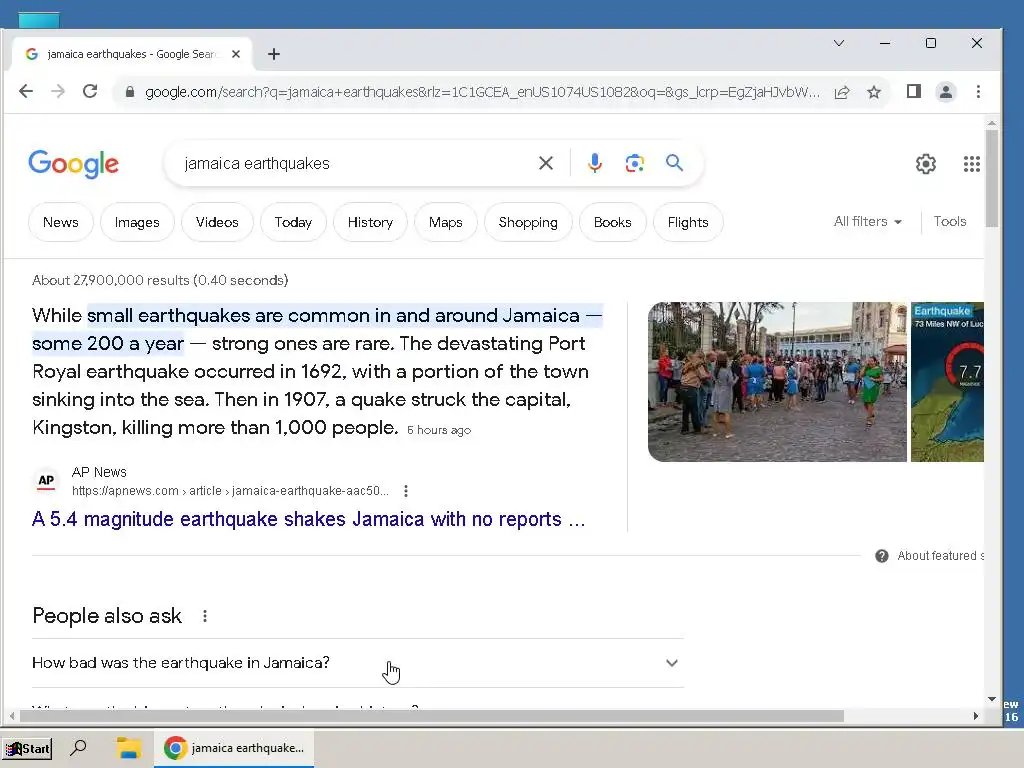Go back to previous page
The height and width of the screenshot is (768, 1024).
coord(26,91)
